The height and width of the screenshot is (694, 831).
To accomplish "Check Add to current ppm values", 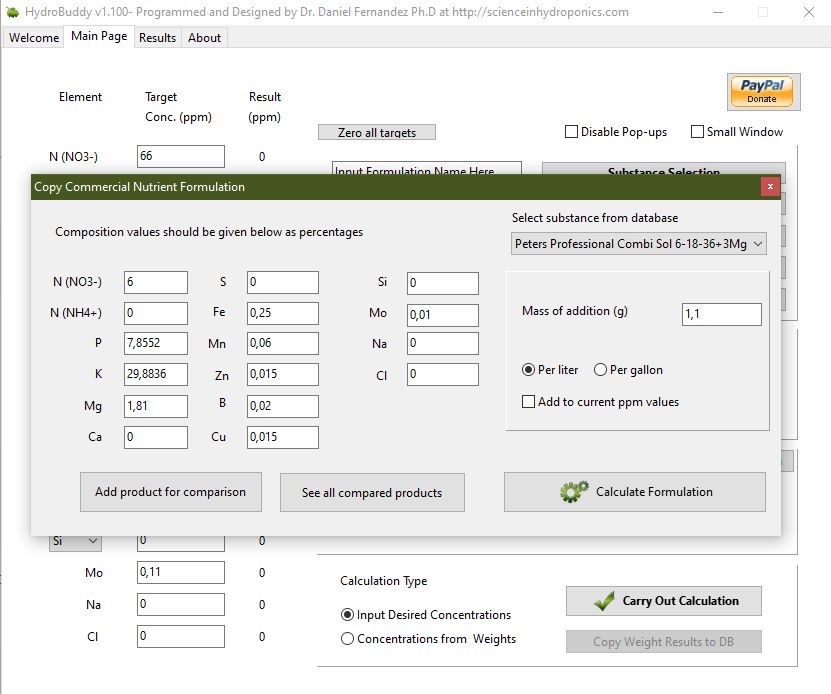I will pyautogui.click(x=529, y=402).
